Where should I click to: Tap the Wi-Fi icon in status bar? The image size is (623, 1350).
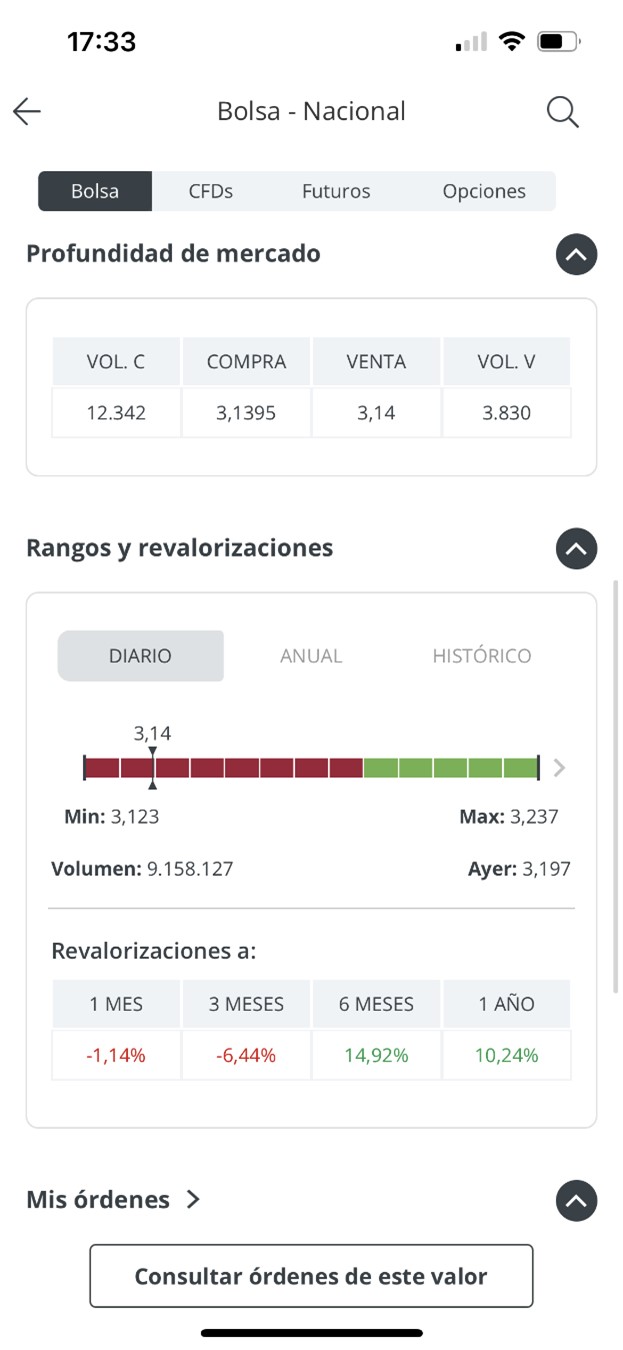click(x=513, y=42)
